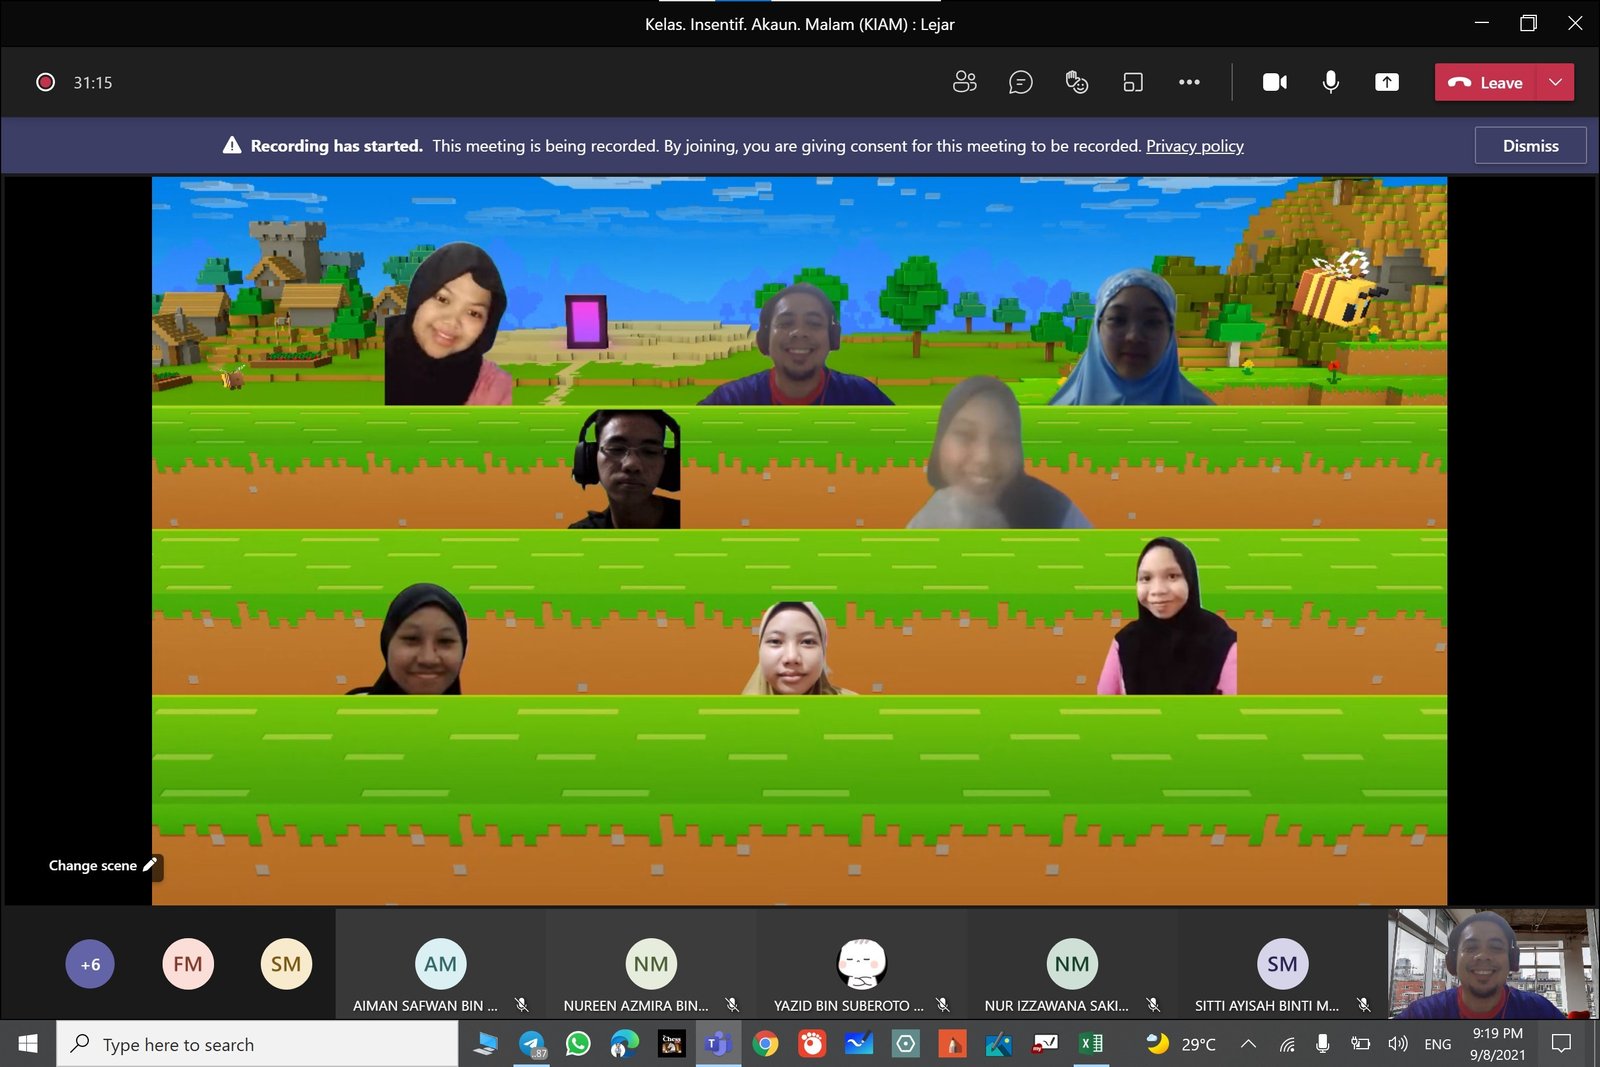Screen dimensions: 1600x1067
Task: Open the Privacy policy link
Action: coord(1194,146)
